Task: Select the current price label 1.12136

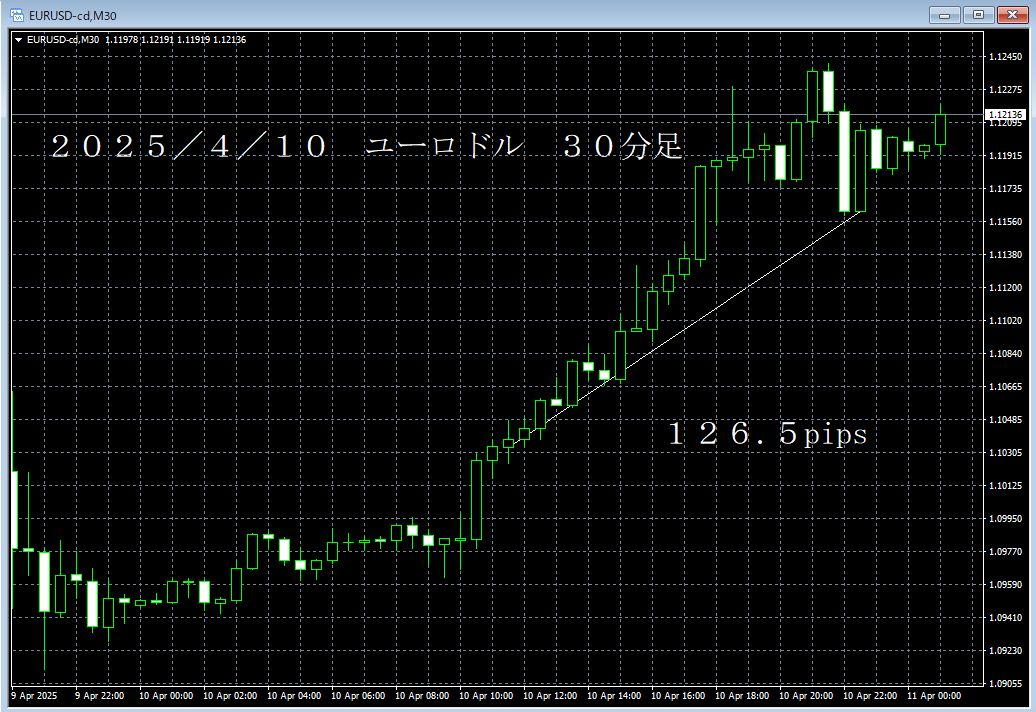Action: [x=1005, y=114]
